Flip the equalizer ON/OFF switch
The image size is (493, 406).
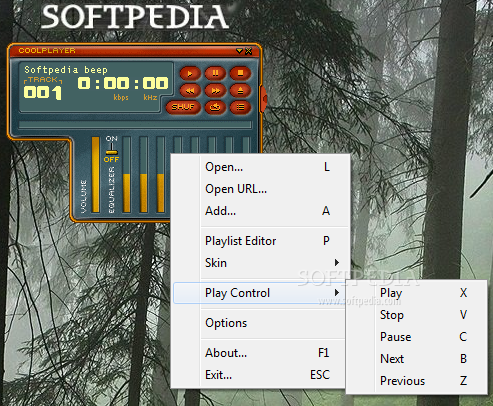click(111, 149)
